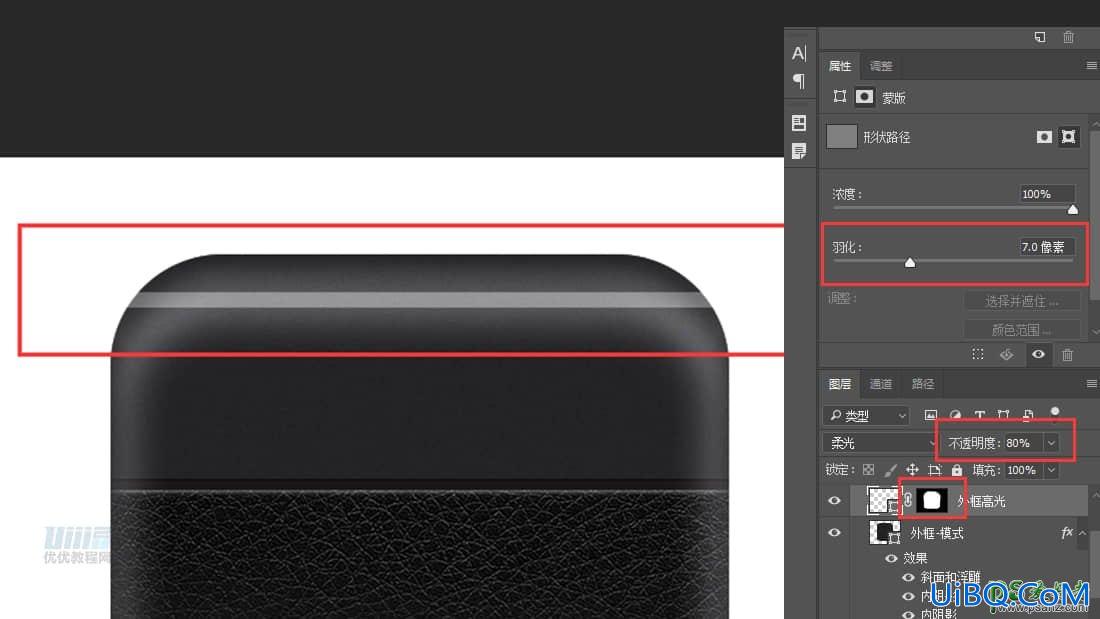Switch to the 调整 tab
1100x619 pixels.
click(x=881, y=66)
